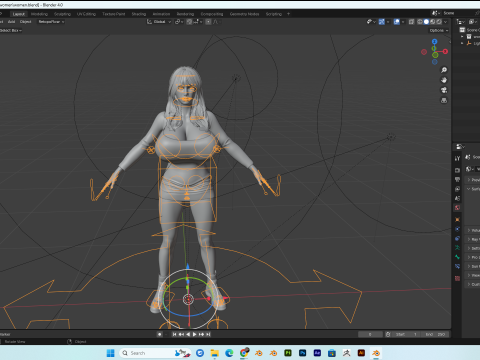Open Photoshop from the taskbar

(302, 353)
